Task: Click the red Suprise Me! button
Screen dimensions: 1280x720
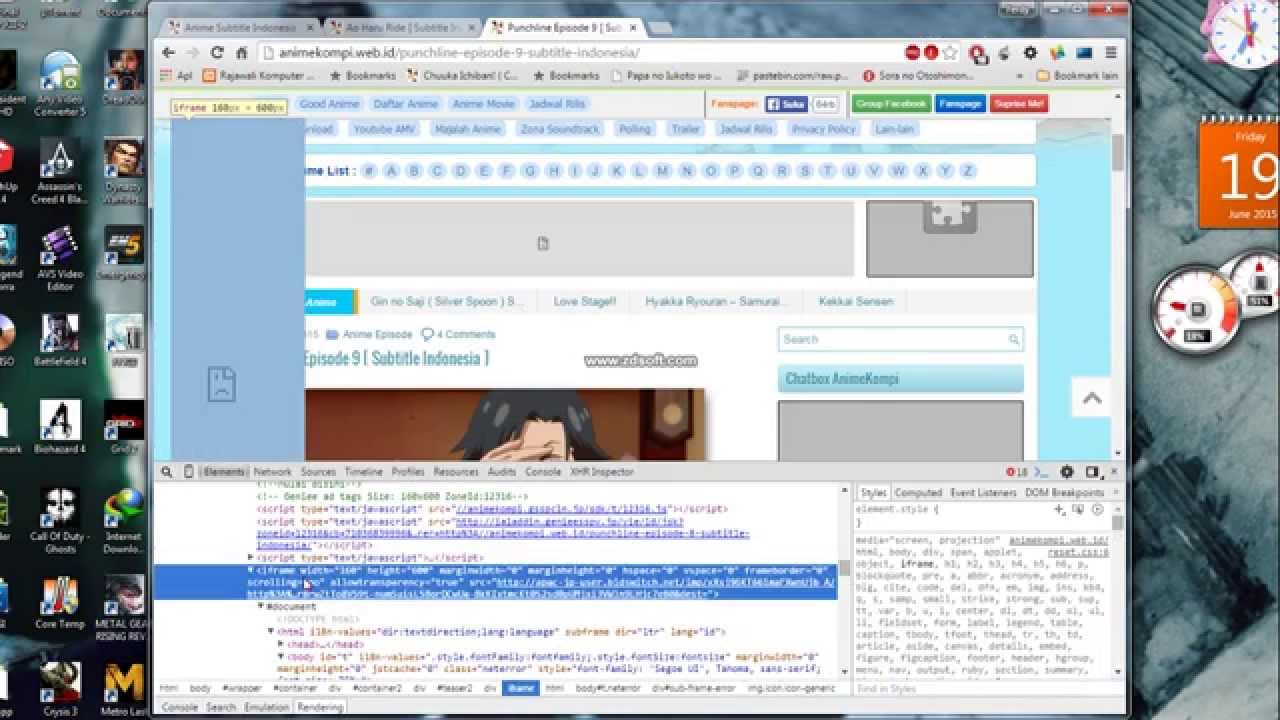Action: click(1018, 104)
